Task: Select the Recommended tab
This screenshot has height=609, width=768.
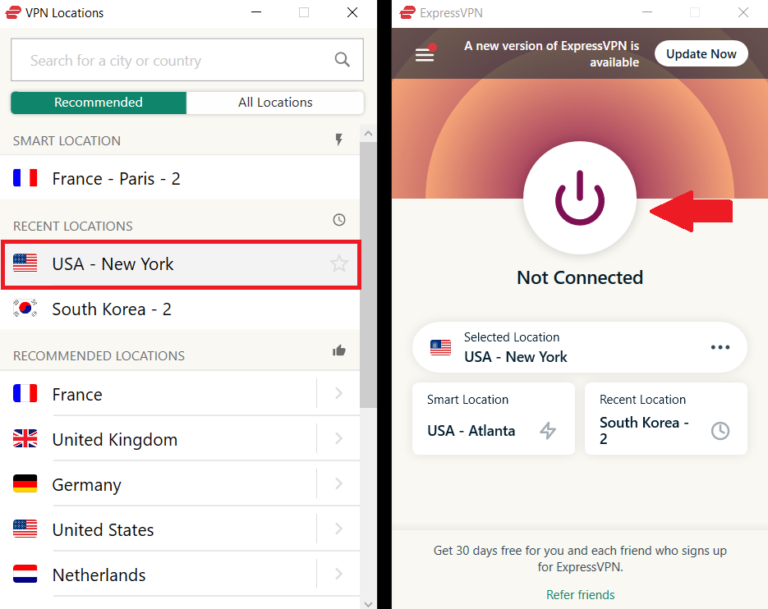Action: point(98,102)
